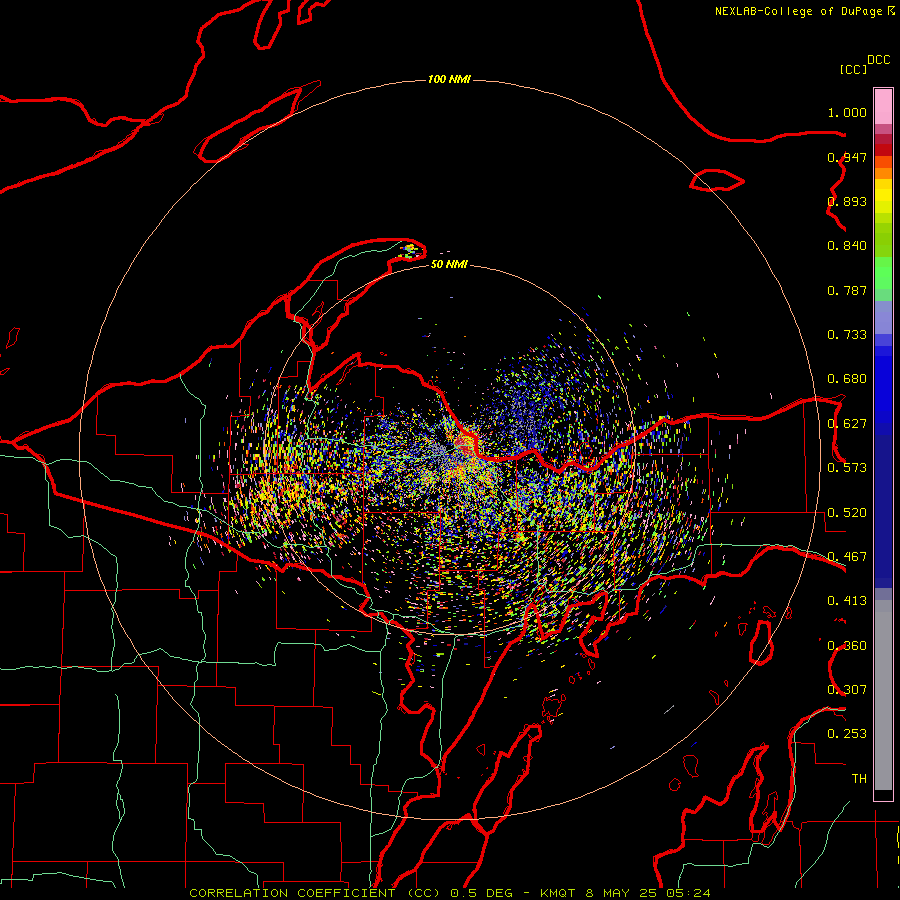Screen dimensions: 900x900
Task: Click the 0.787 color scale value
Action: [847, 290]
